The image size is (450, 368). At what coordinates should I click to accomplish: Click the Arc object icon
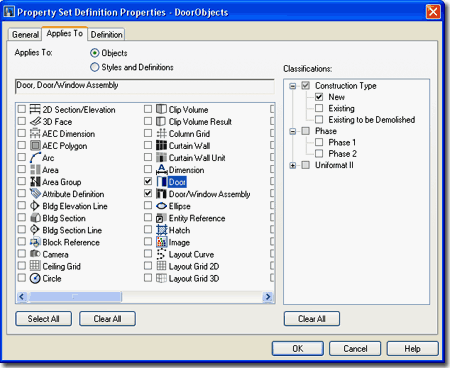click(35, 157)
